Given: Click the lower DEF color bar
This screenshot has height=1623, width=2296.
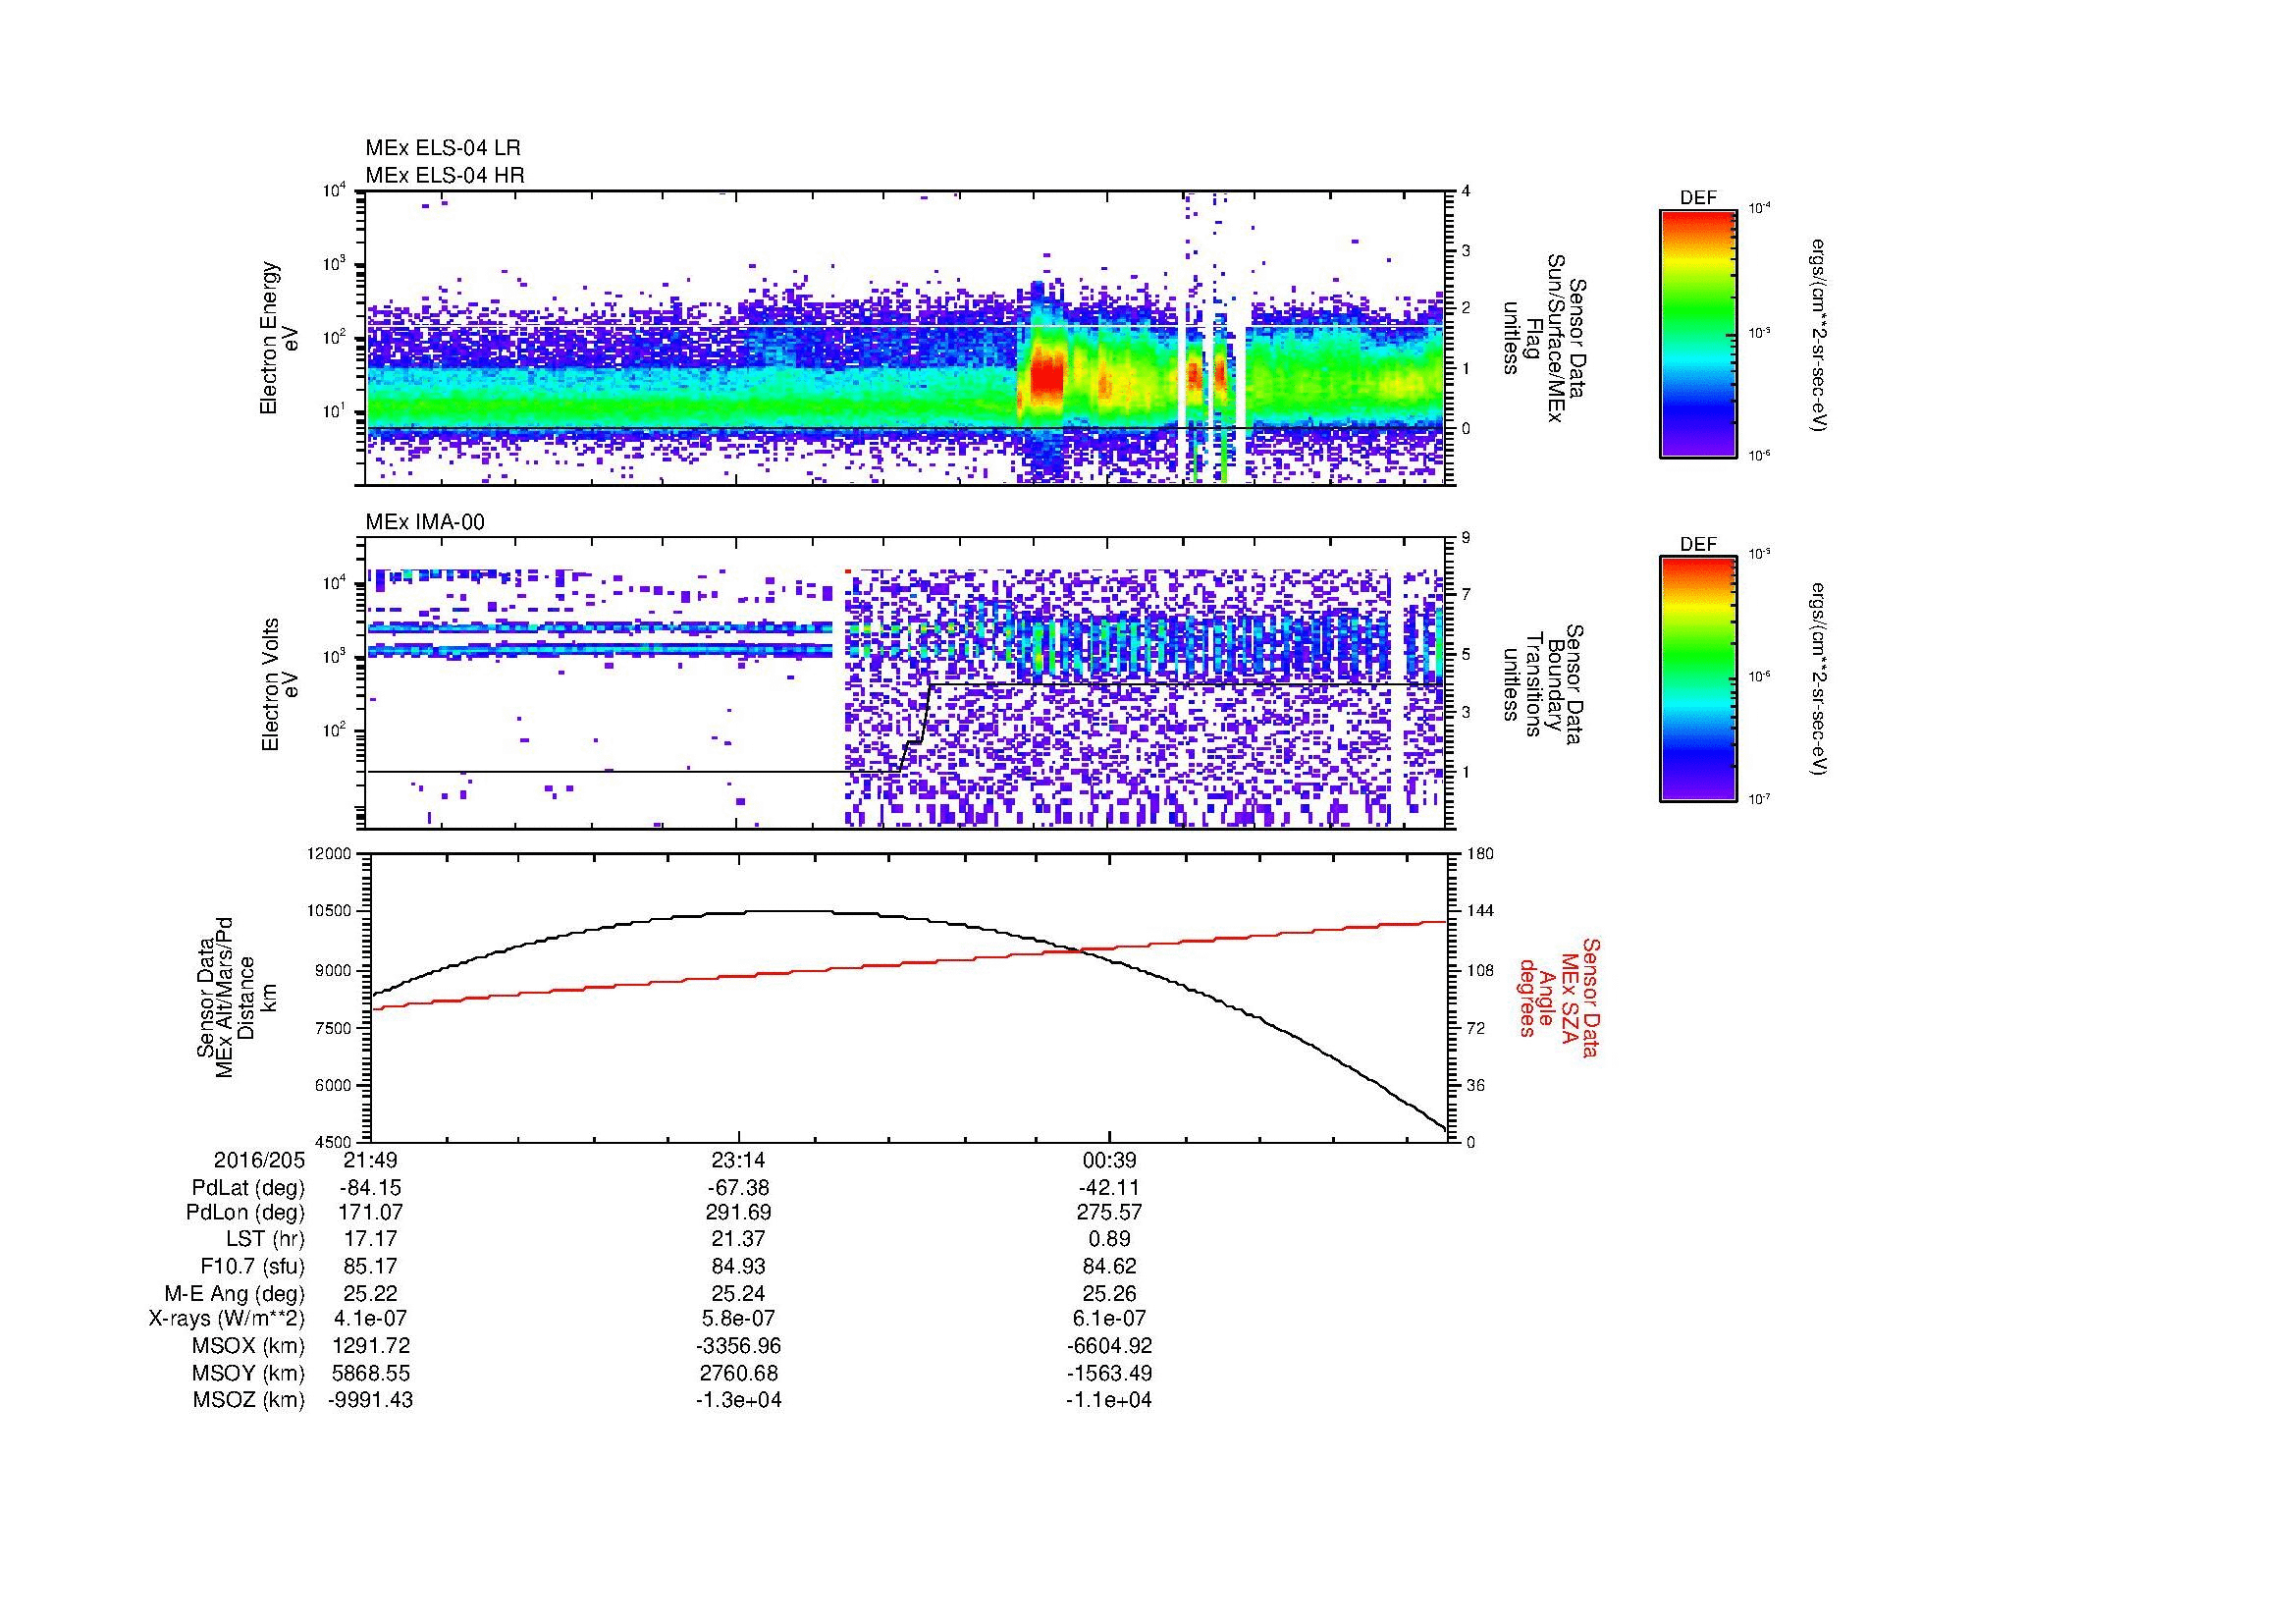Looking at the screenshot, I should click(1698, 679).
